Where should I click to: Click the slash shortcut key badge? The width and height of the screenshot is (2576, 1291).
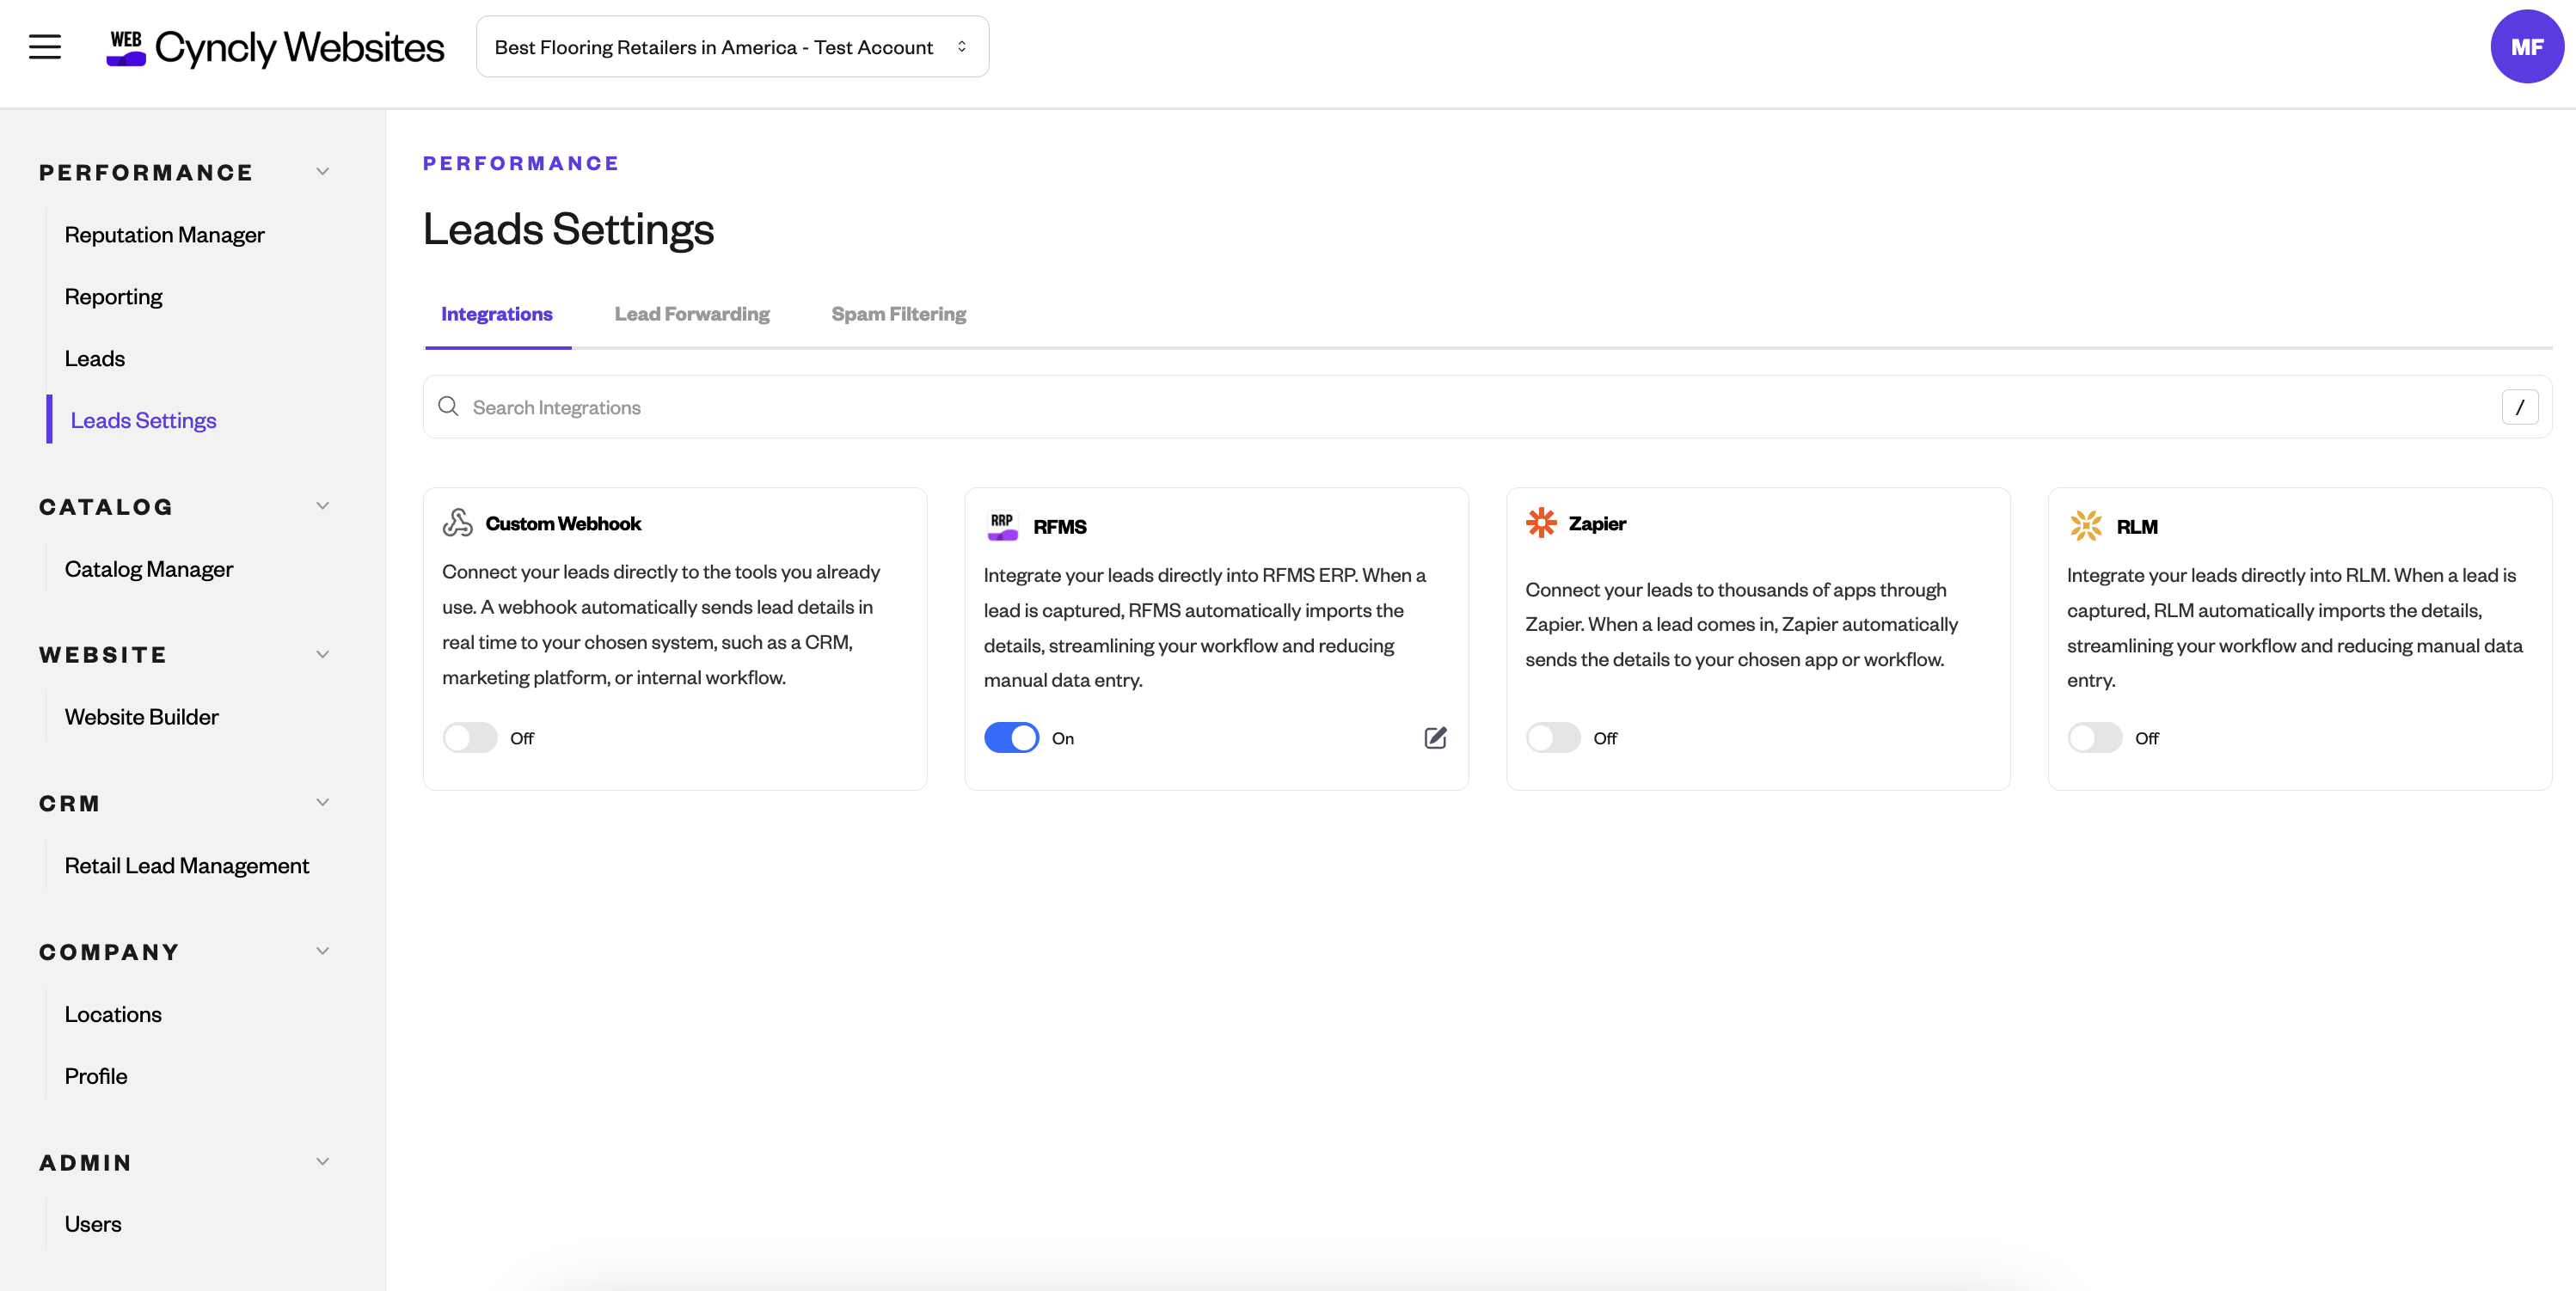point(2519,407)
